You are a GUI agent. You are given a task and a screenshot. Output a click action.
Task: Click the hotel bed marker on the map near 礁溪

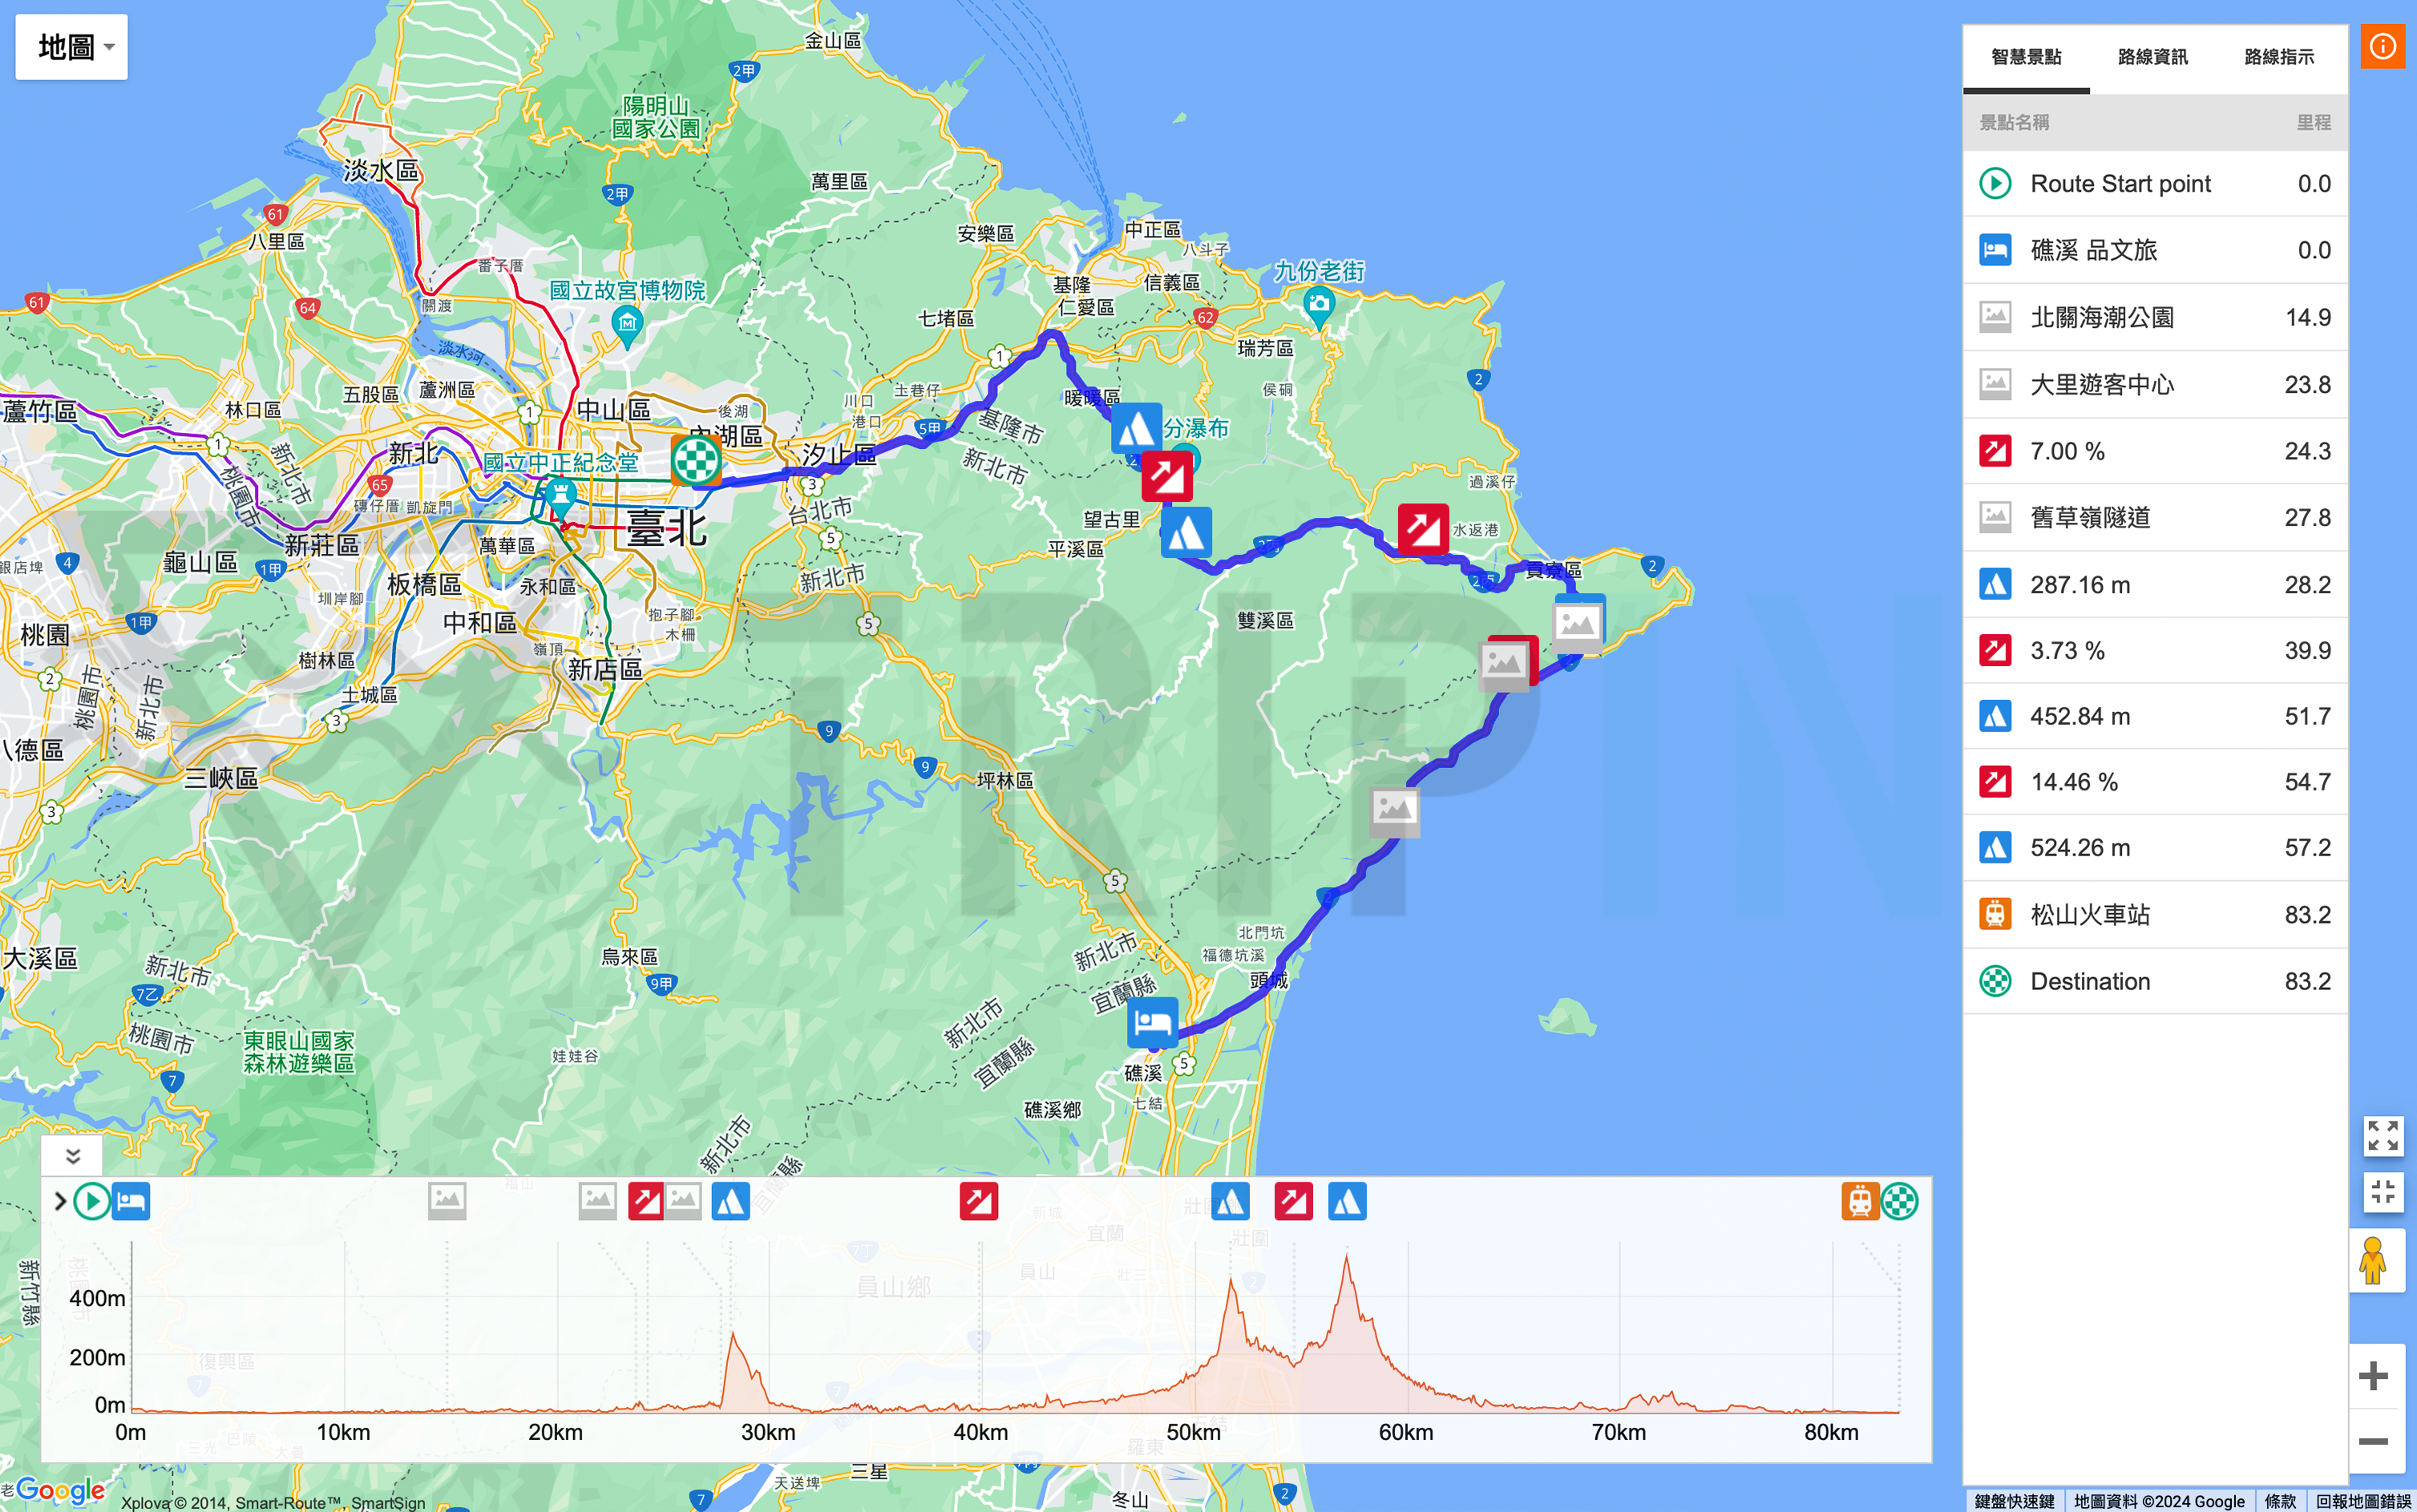coord(1153,1023)
